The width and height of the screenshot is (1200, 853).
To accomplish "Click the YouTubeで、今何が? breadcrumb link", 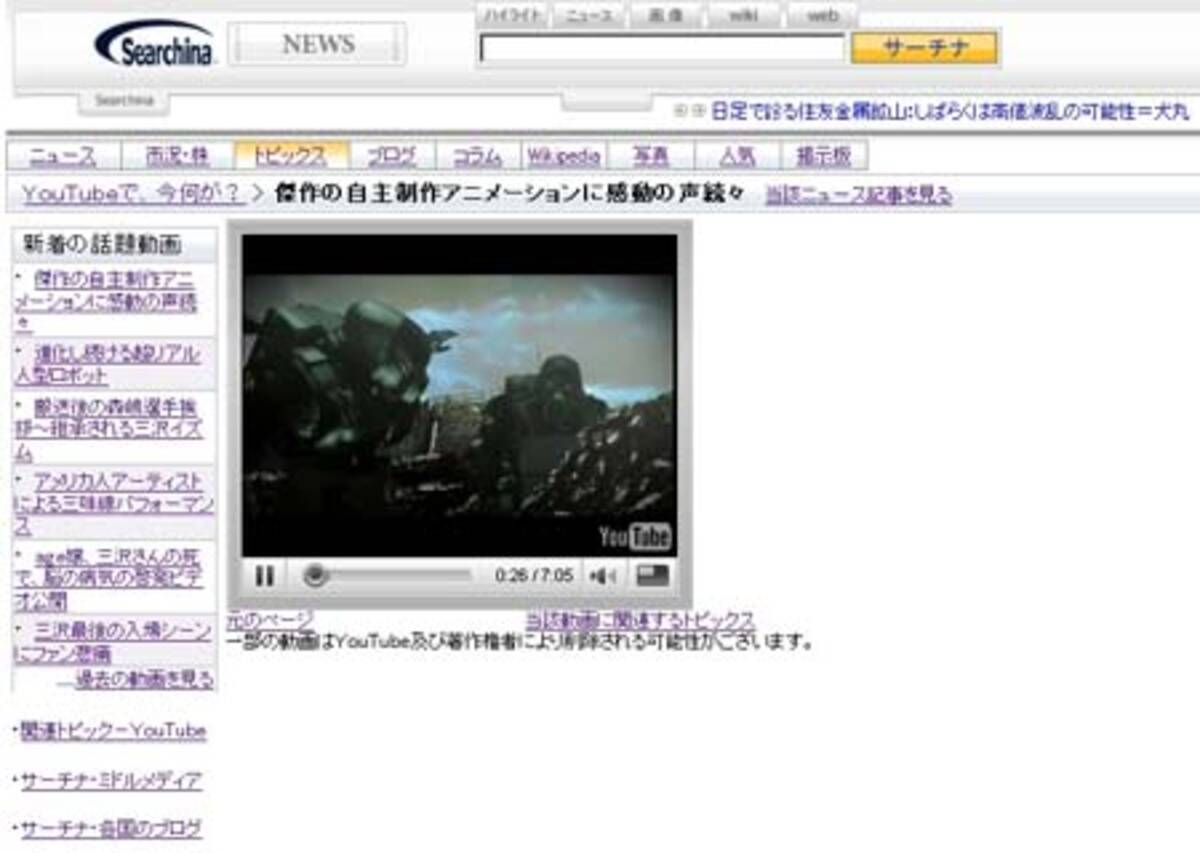I will click(x=131, y=194).
